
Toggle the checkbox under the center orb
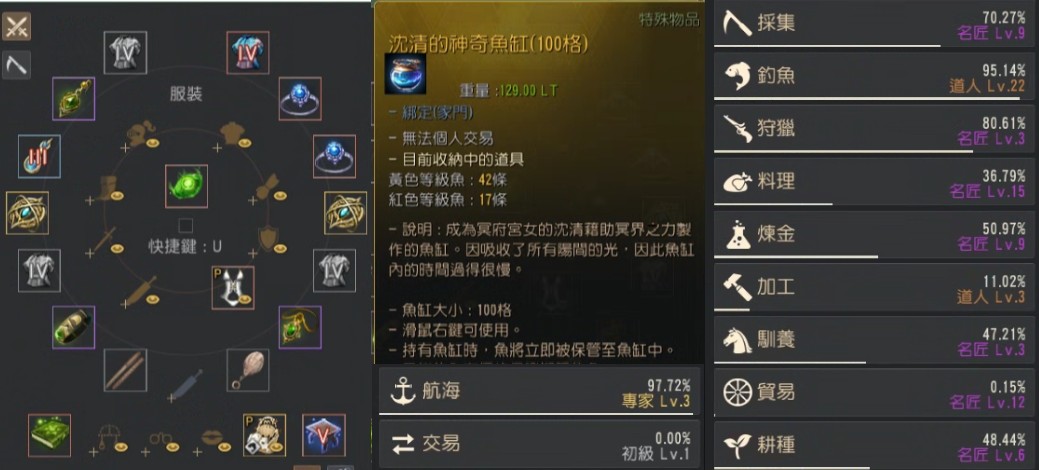(x=186, y=226)
